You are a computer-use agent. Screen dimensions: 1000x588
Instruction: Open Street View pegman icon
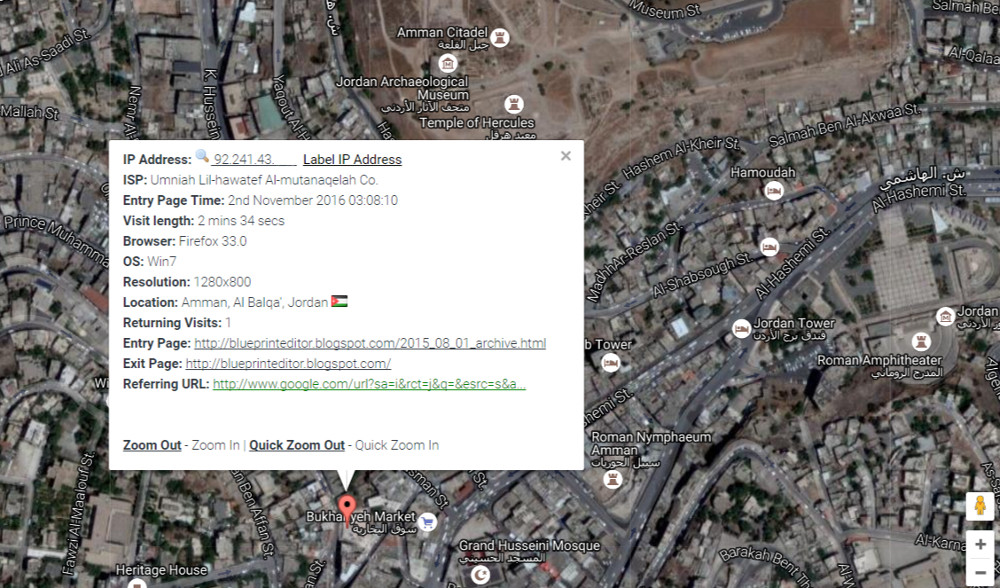[980, 506]
